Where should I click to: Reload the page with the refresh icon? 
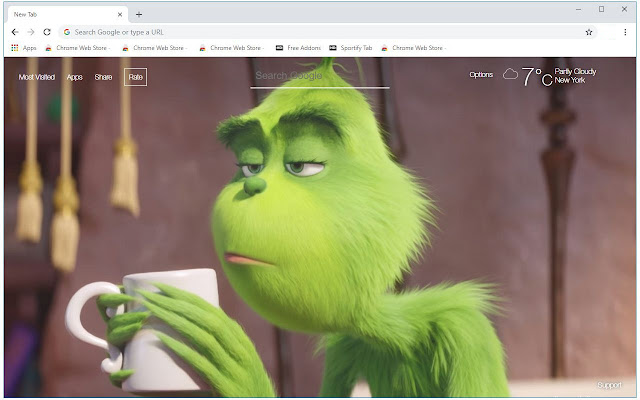(47, 32)
